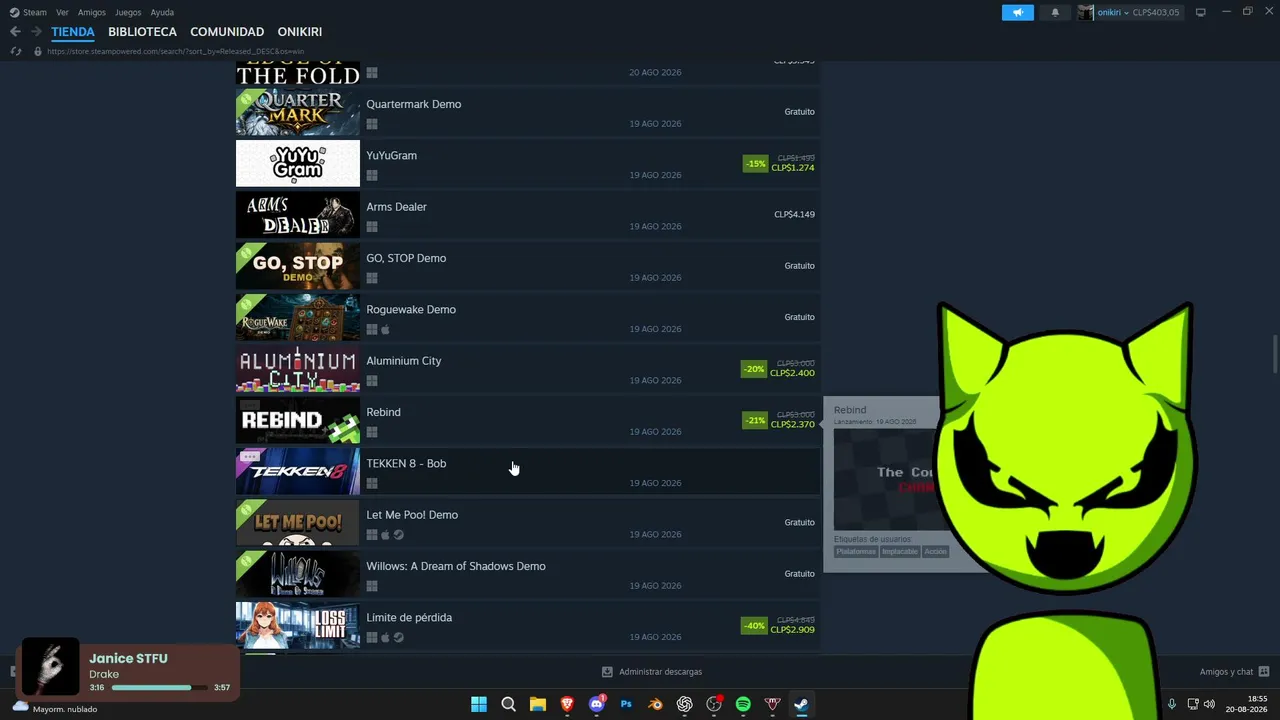Open the GO, STOP Demo listing

coord(528,266)
